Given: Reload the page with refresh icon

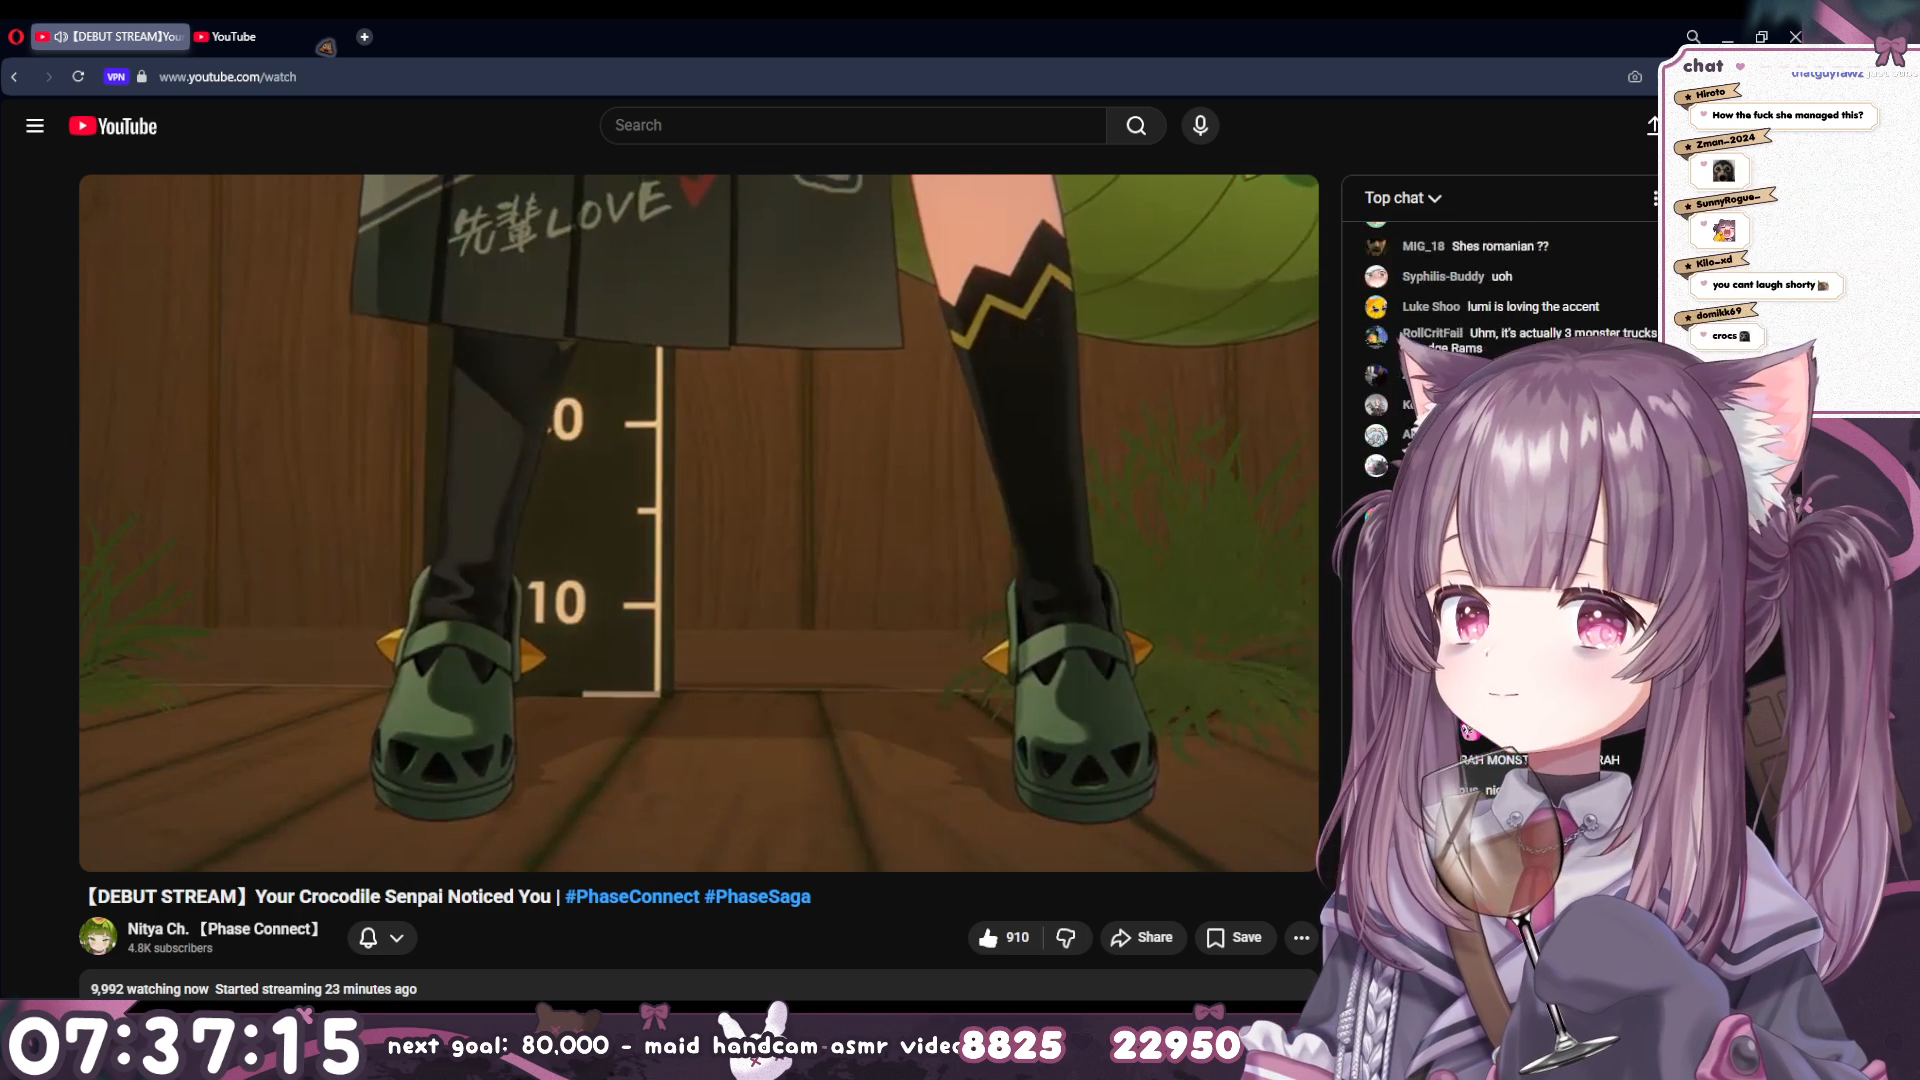Looking at the screenshot, I should point(78,77).
